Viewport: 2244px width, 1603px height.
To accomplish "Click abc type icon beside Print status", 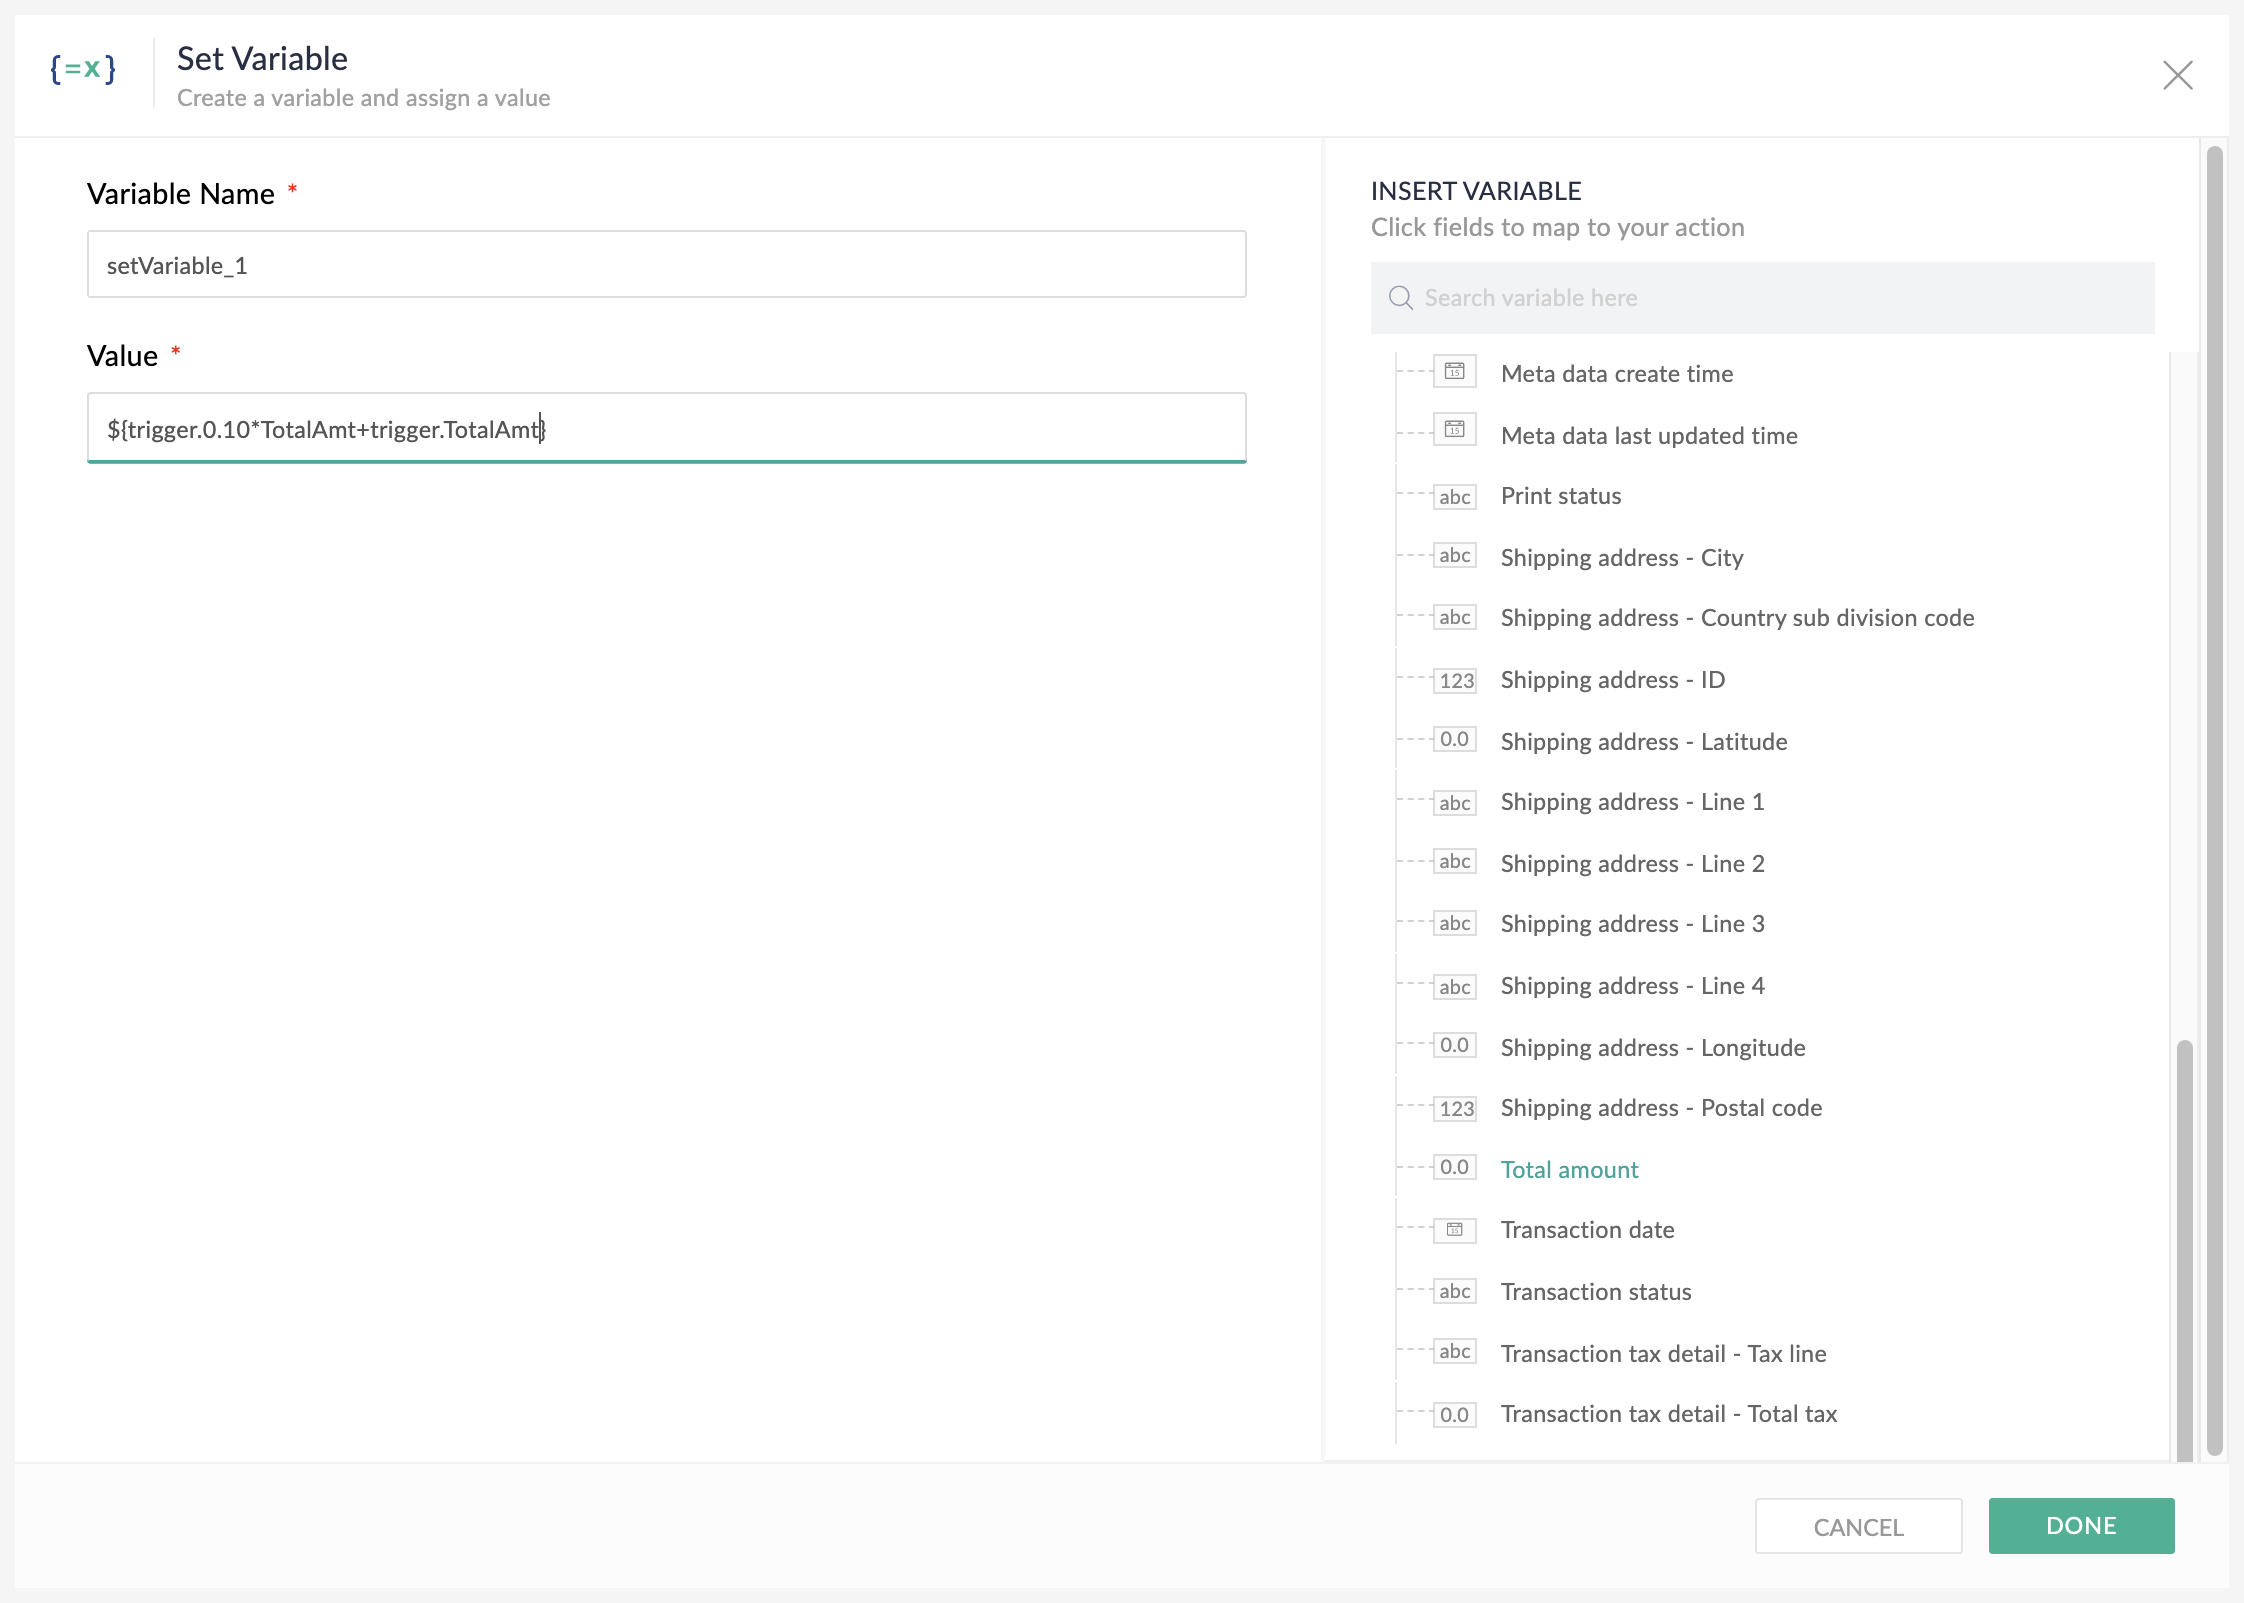I will (x=1455, y=496).
